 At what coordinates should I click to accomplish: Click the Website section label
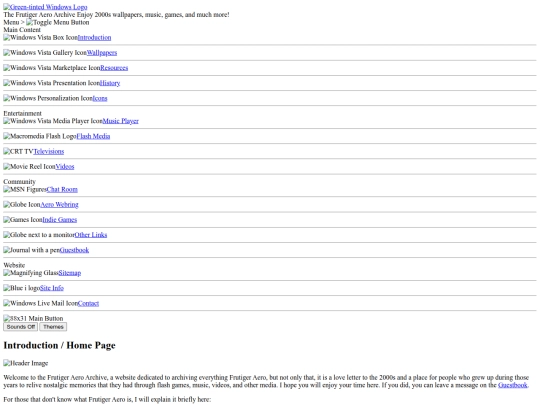tap(14, 265)
